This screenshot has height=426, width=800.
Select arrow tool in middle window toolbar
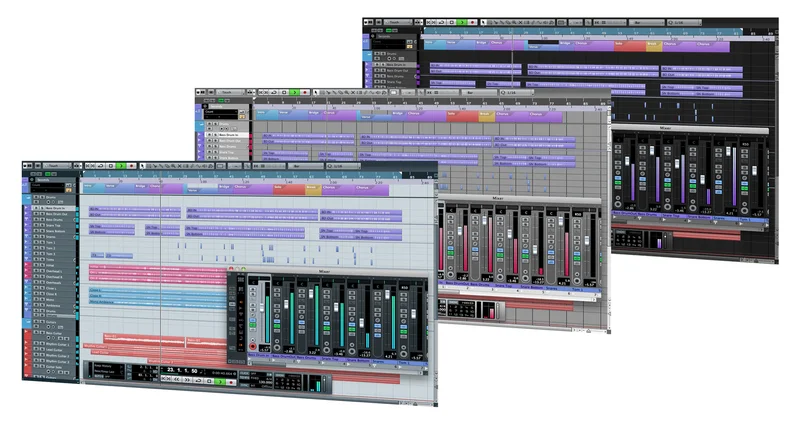point(316,92)
